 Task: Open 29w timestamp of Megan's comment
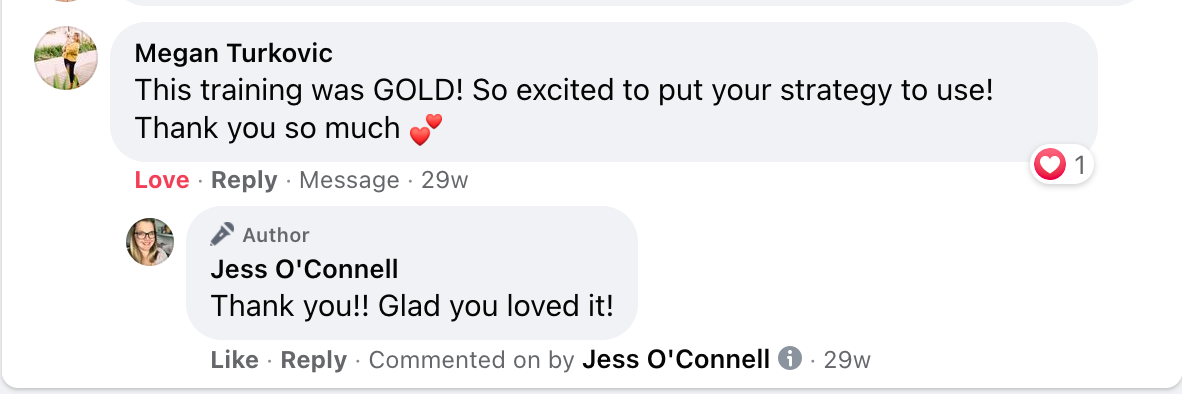445,180
